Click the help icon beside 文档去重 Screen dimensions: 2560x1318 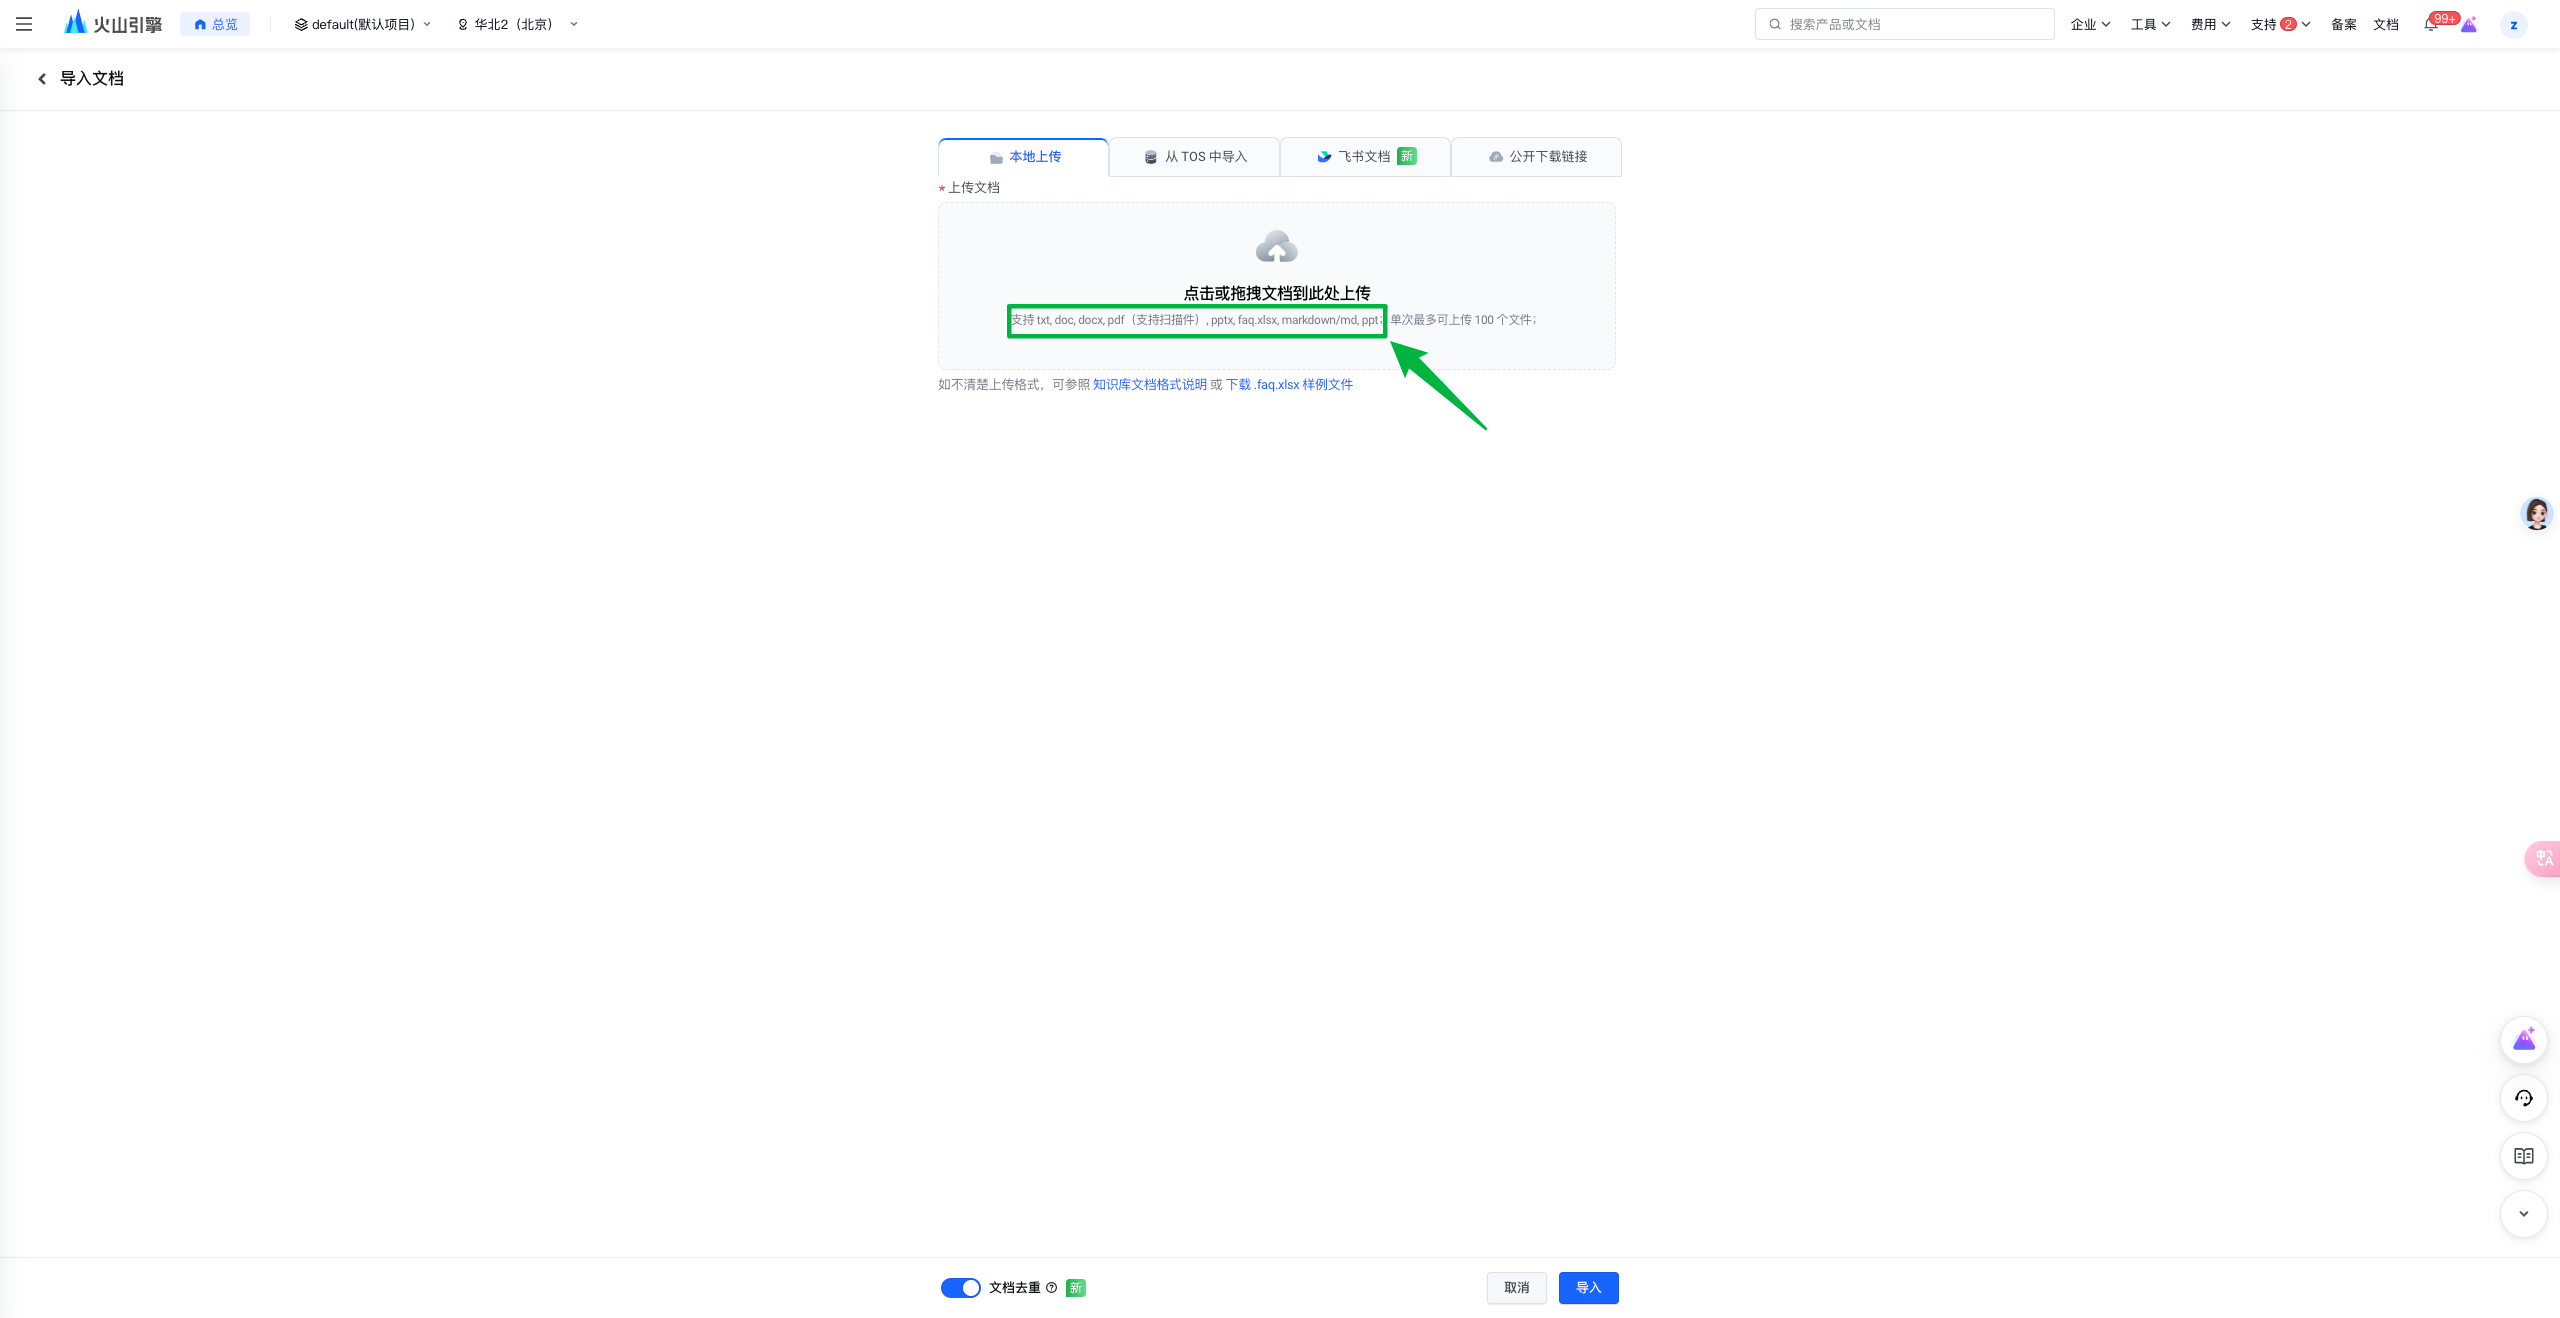pos(1051,1288)
